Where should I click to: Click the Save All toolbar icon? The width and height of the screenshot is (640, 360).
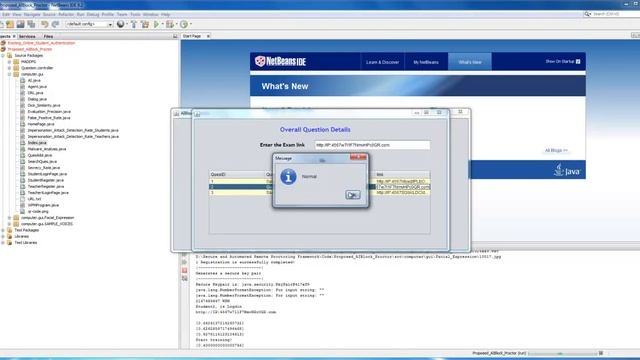[31, 24]
